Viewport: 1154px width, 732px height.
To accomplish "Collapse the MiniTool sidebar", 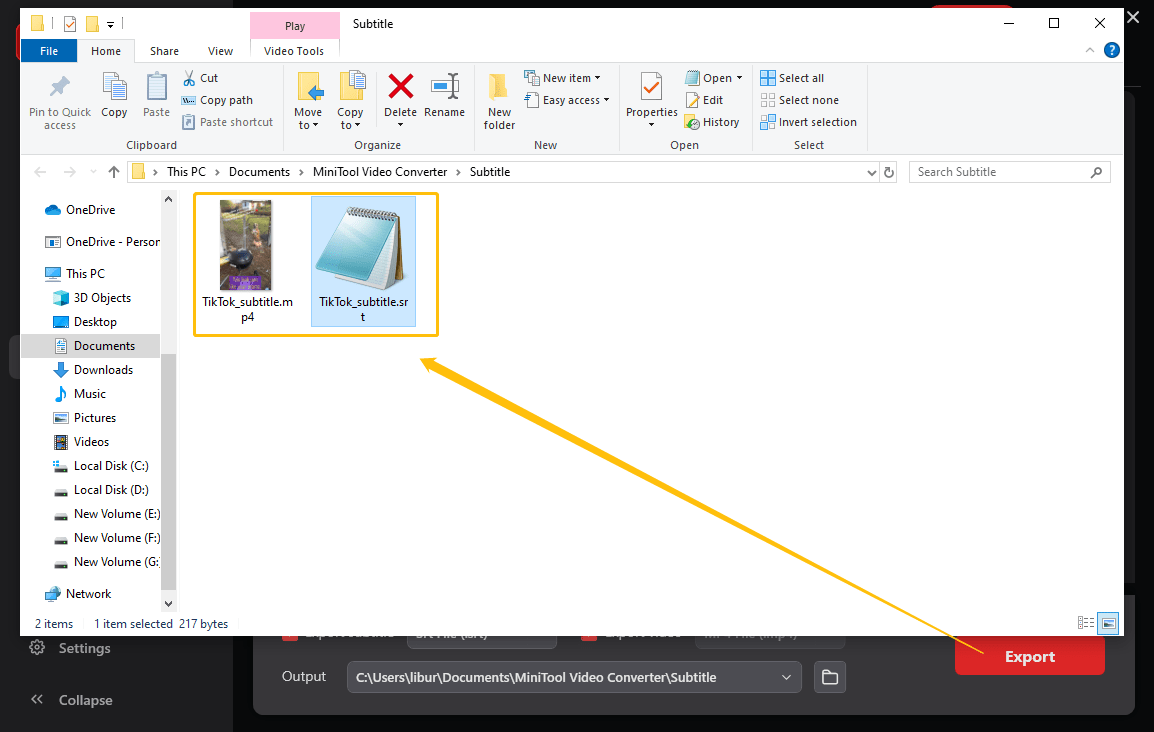I will click(x=71, y=700).
